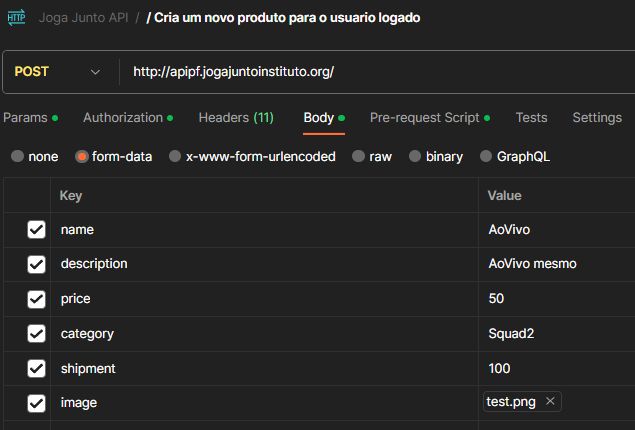The width and height of the screenshot is (635, 430).
Task: Switch to the Authorization tab
Action: (x=128, y=118)
